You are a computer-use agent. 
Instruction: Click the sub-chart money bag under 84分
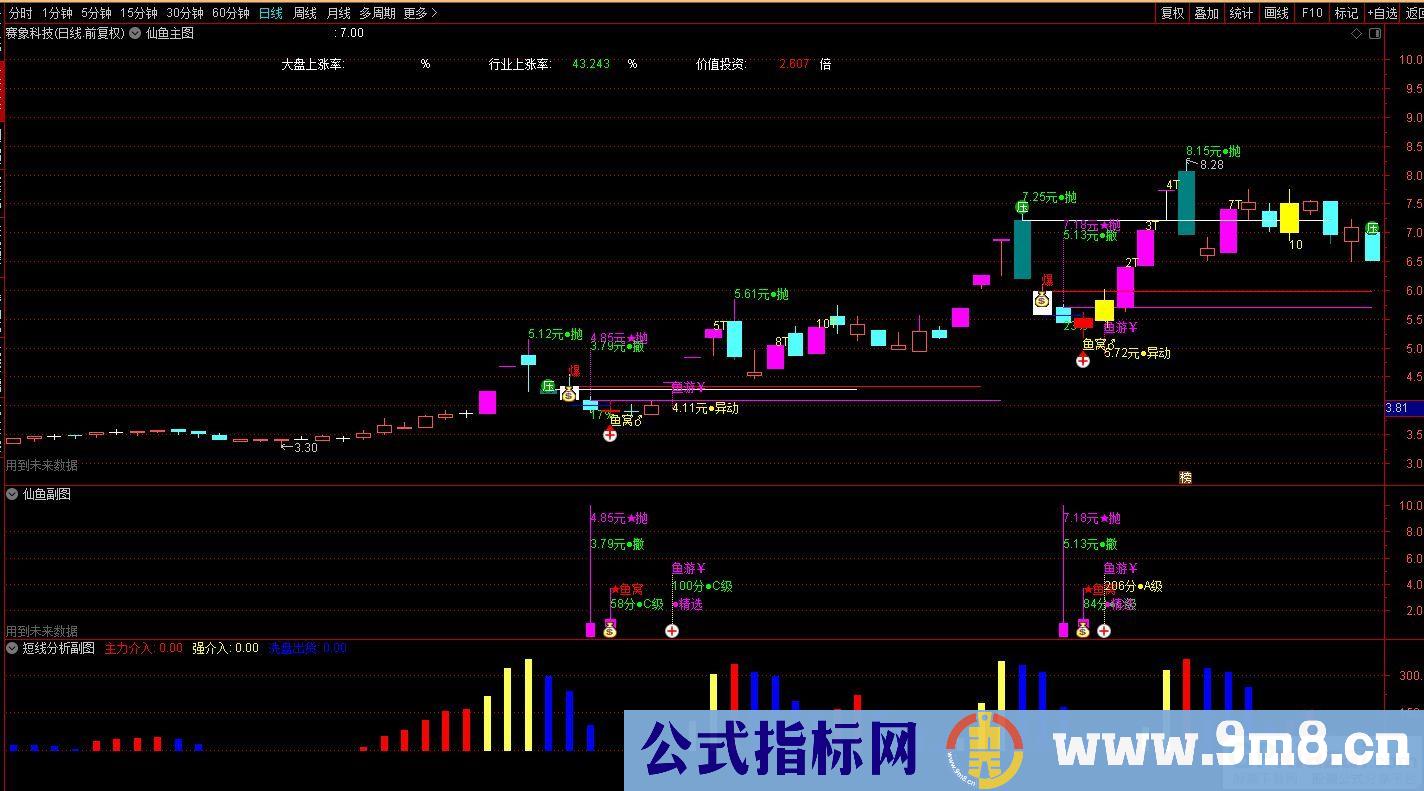1083,629
